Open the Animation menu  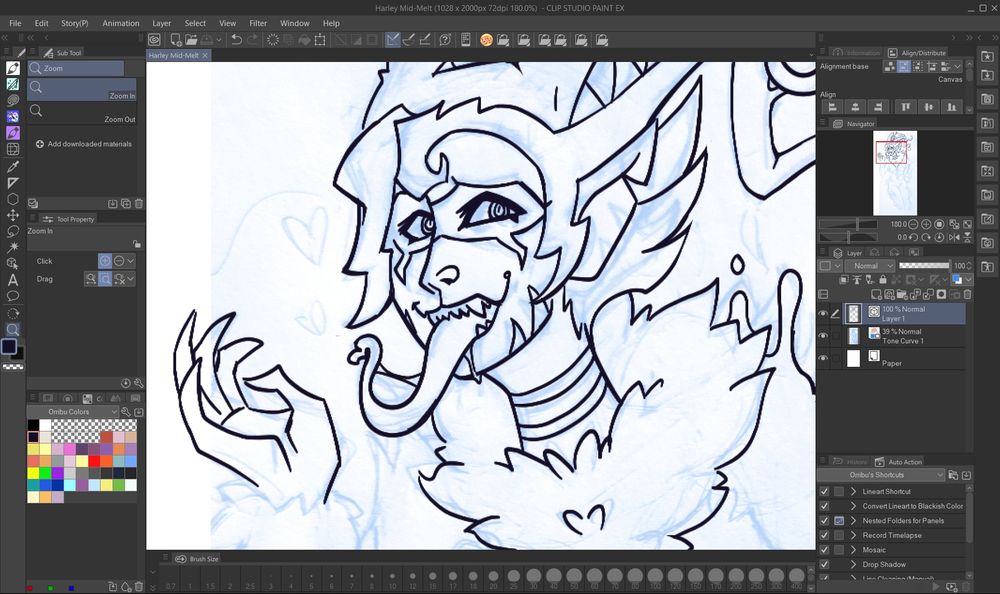[121, 23]
